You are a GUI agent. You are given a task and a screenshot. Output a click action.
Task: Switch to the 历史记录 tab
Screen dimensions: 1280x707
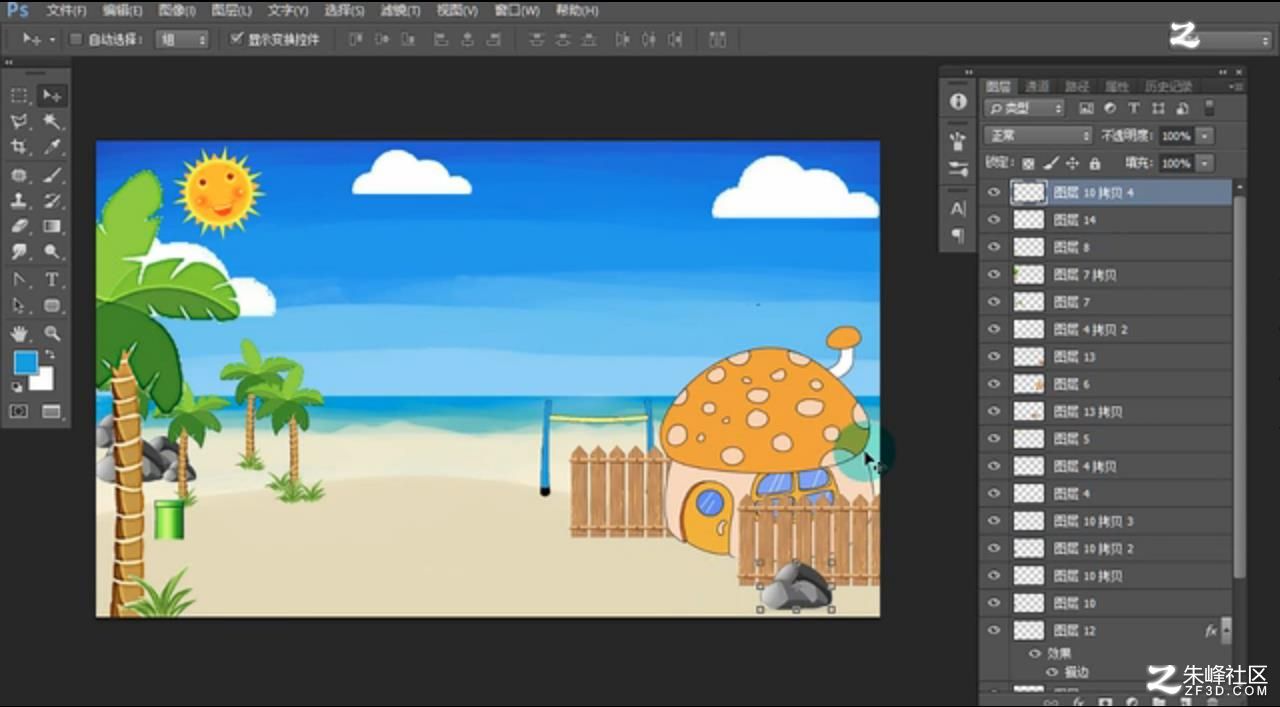point(1168,86)
